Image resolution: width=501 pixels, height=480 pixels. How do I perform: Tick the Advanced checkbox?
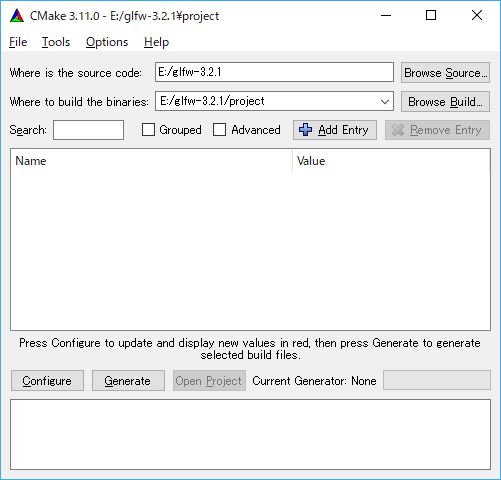pos(219,130)
